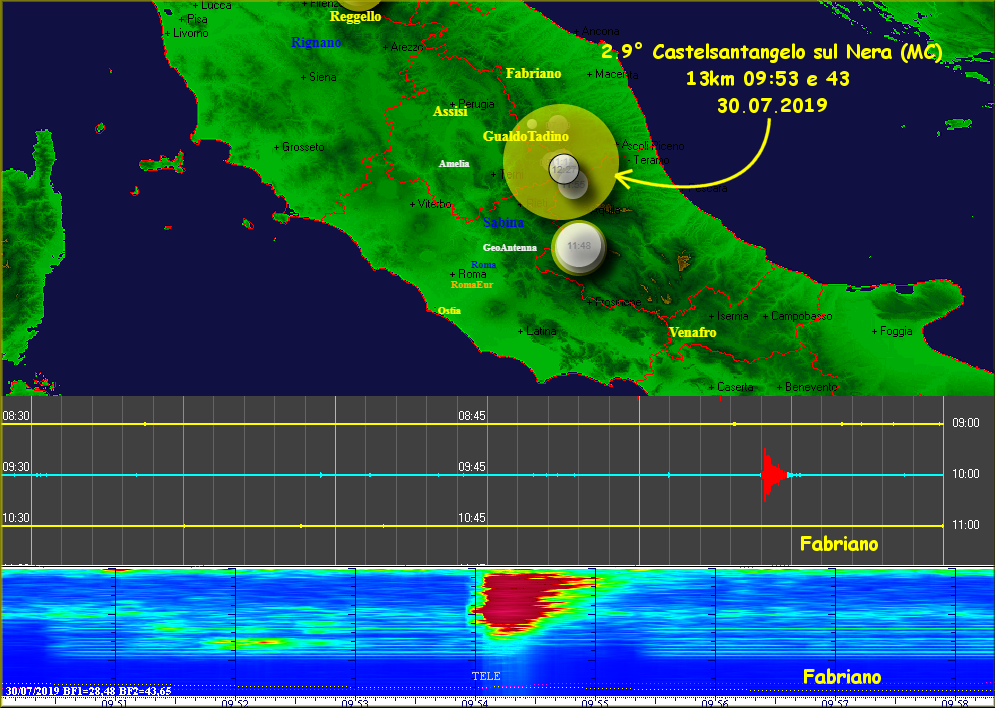Select the Assisi station label
This screenshot has height=708, width=995.
[x=450, y=112]
